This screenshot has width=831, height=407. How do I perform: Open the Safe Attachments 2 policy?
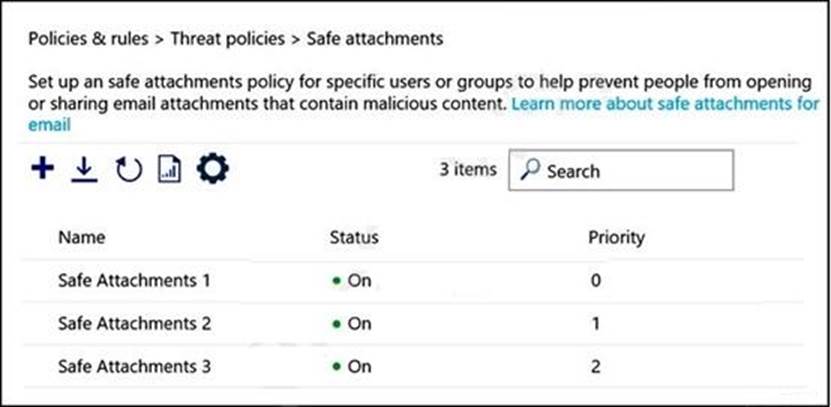[x=134, y=323]
